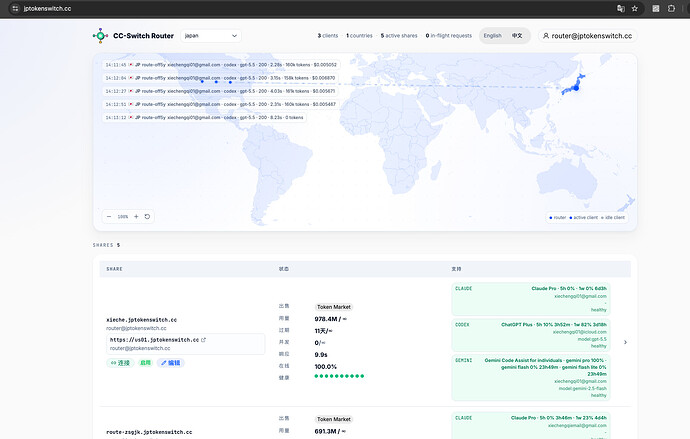Switch language to English
Viewport: 690px width, 439px height.
click(492, 36)
